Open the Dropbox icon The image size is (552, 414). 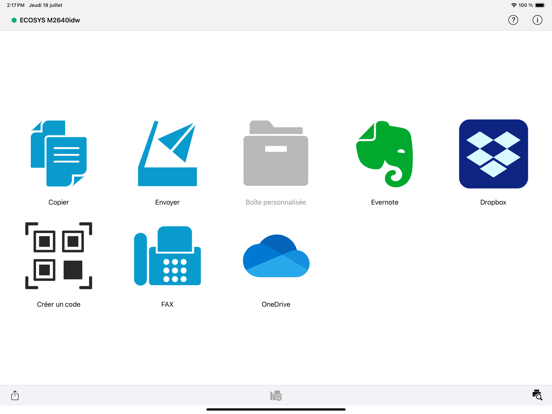(493, 154)
